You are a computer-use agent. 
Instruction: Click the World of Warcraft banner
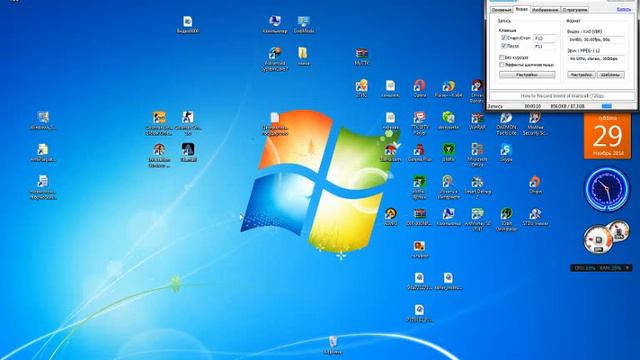[562, 96]
